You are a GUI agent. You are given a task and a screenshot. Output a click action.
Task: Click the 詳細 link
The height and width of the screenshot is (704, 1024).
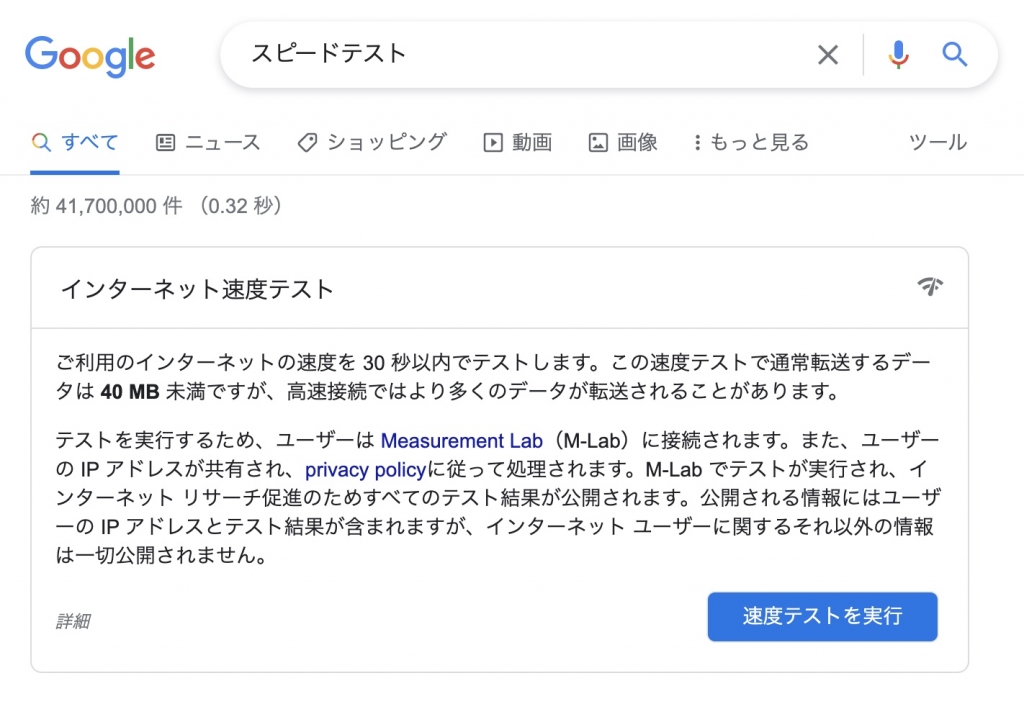[74, 620]
